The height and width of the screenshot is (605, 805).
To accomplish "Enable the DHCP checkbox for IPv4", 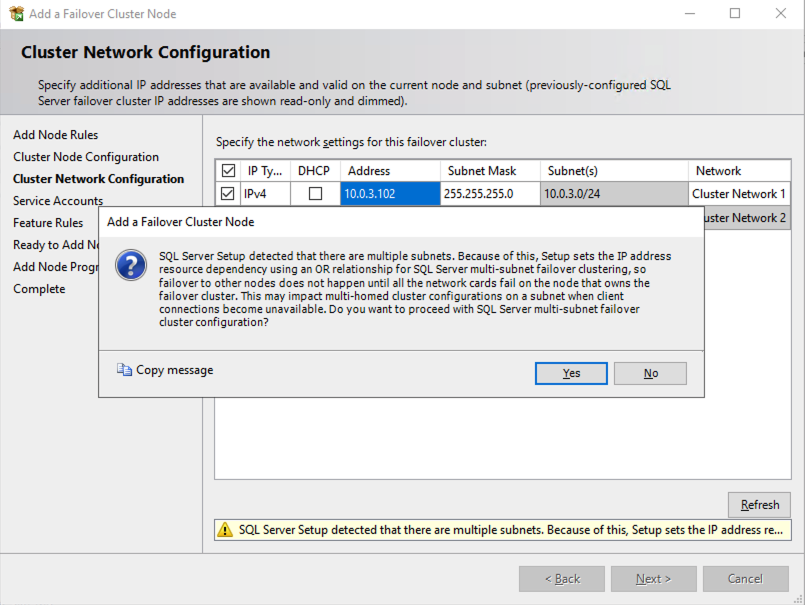I will coord(315,194).
